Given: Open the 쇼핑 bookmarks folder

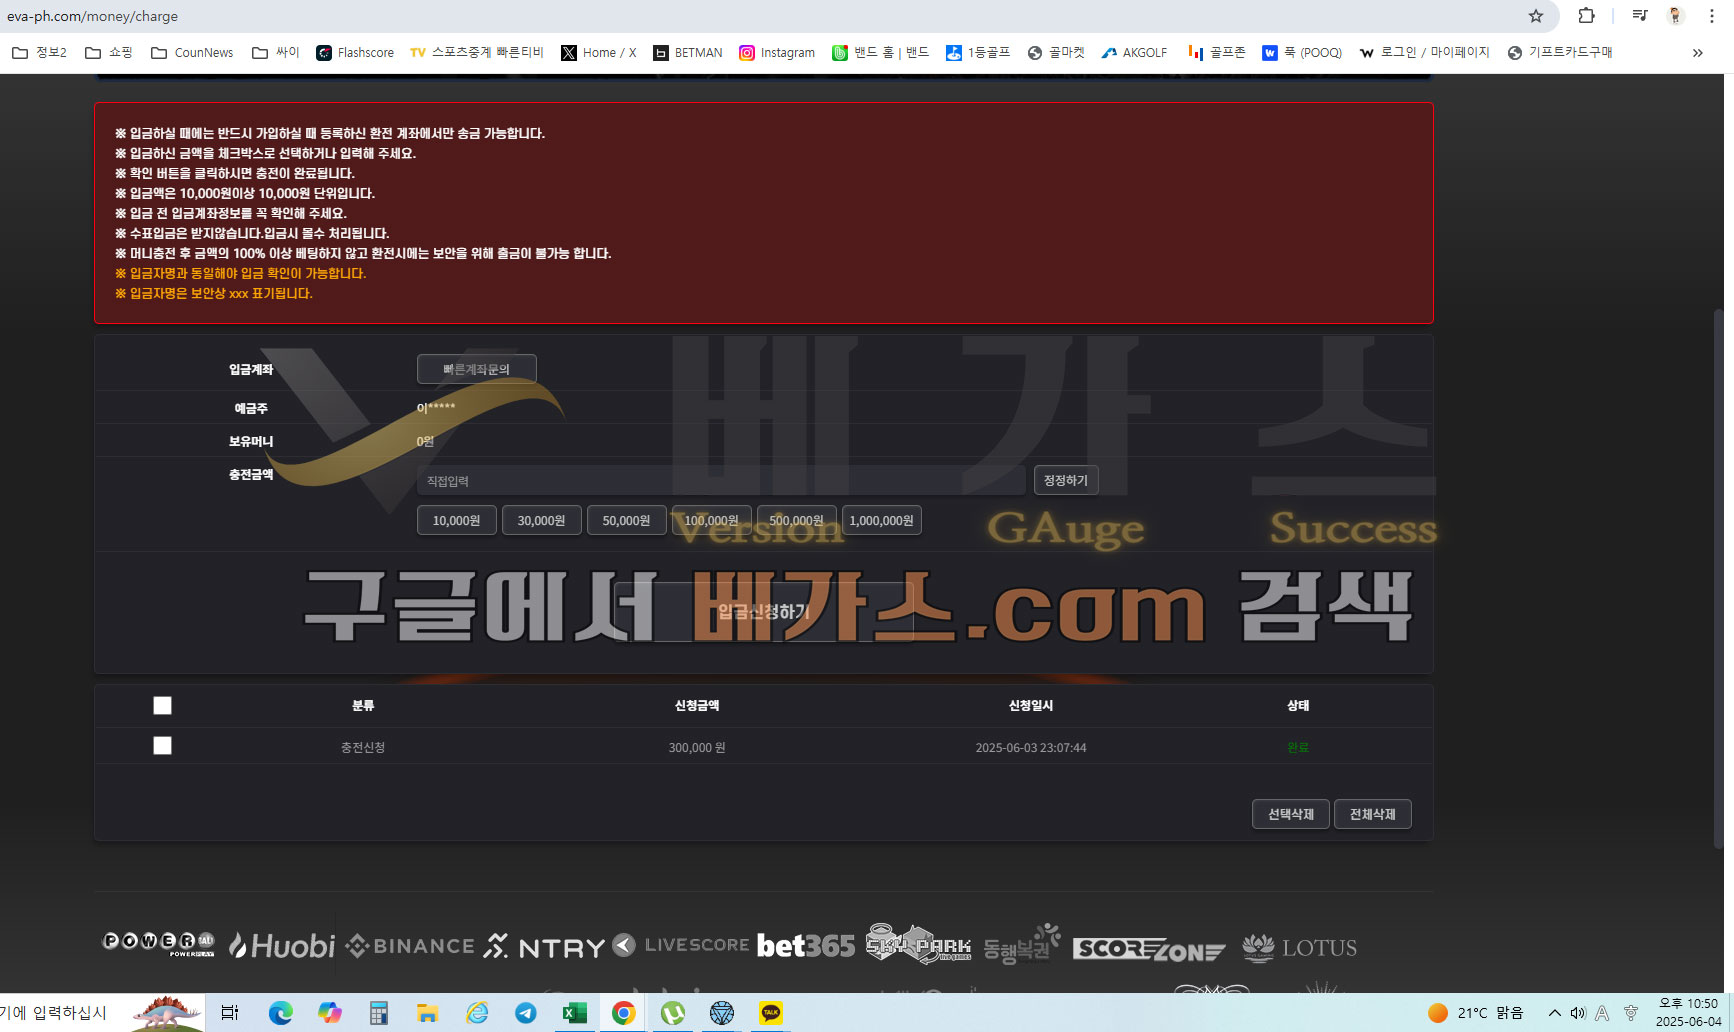Looking at the screenshot, I should pyautogui.click(x=109, y=53).
